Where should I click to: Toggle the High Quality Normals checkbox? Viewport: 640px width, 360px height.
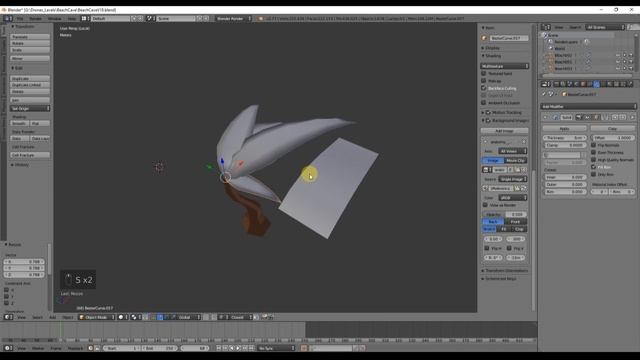[593, 160]
